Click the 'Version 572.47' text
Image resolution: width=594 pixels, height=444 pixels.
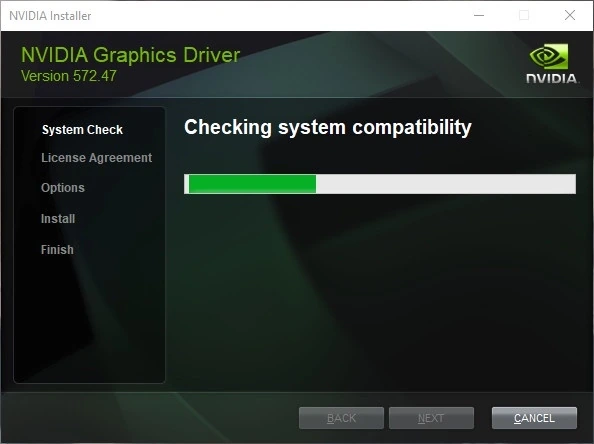point(69,76)
